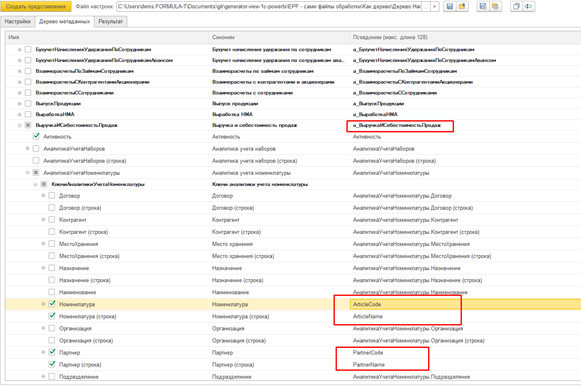Expand the ВзаиморасчетыСКонтрагентамиАкционерами node
This screenshot has width=581, height=387.
20,82
